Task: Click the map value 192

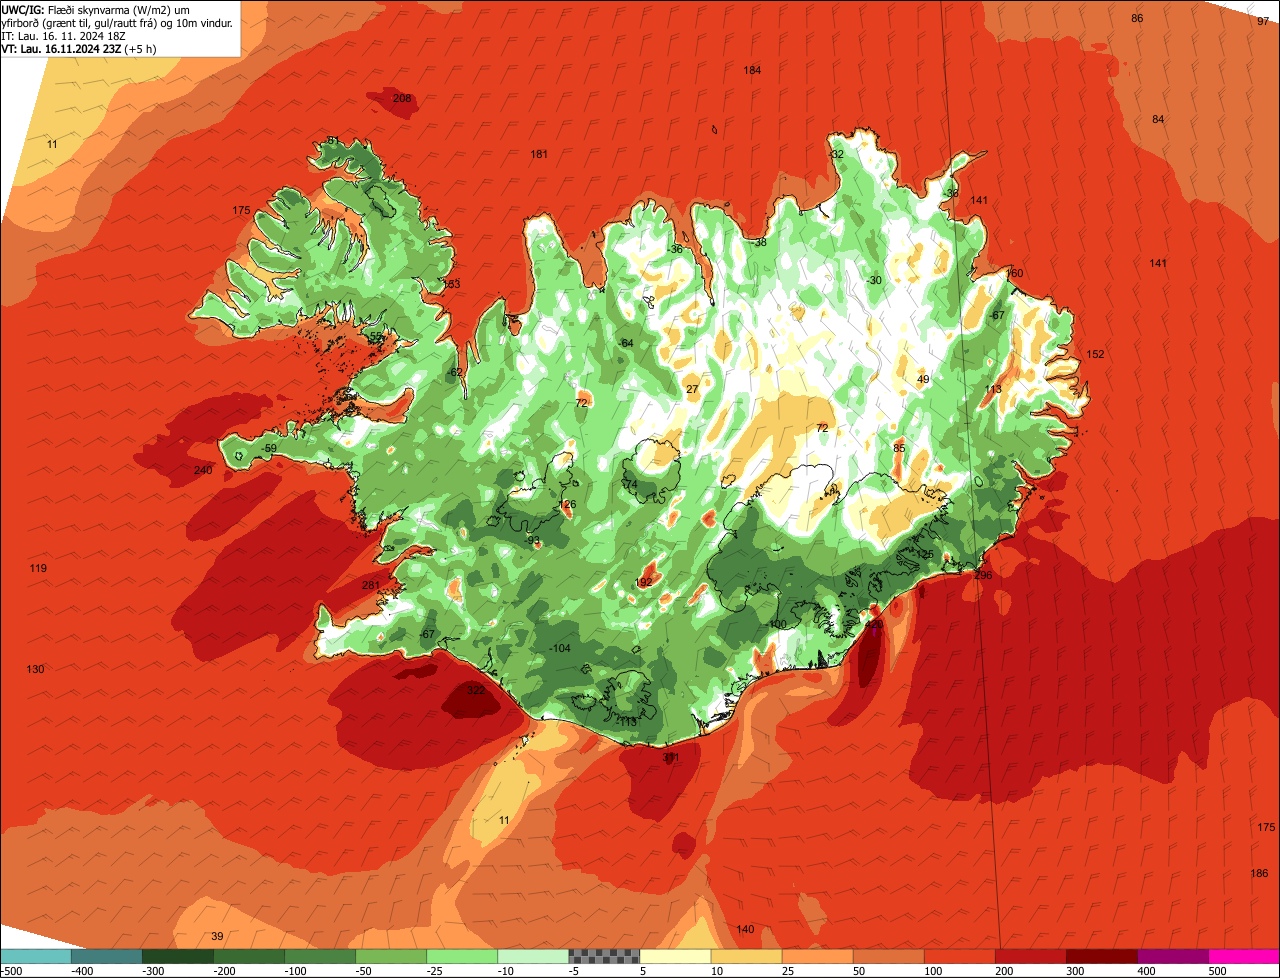Action: (644, 582)
